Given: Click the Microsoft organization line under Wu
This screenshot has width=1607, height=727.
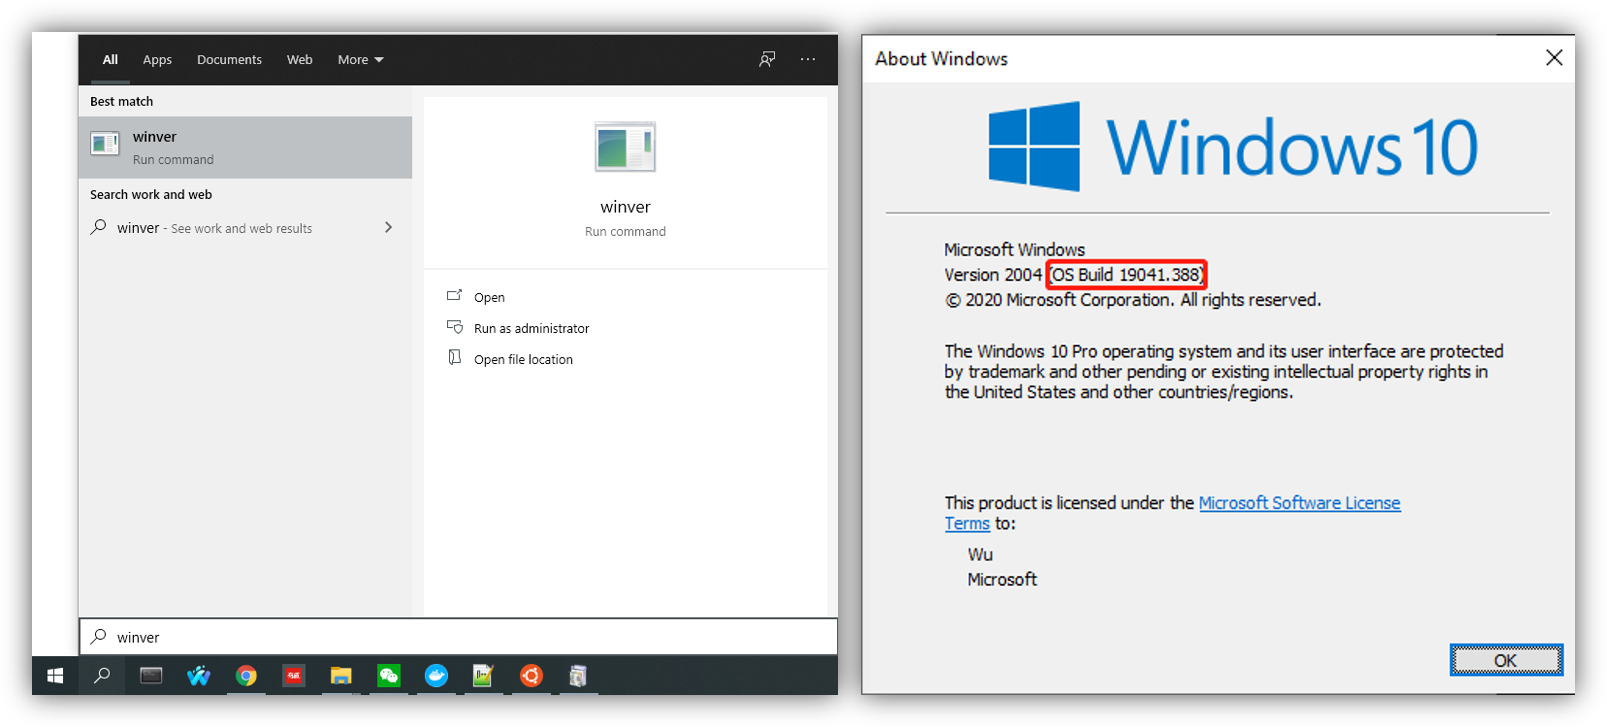Looking at the screenshot, I should (1002, 579).
